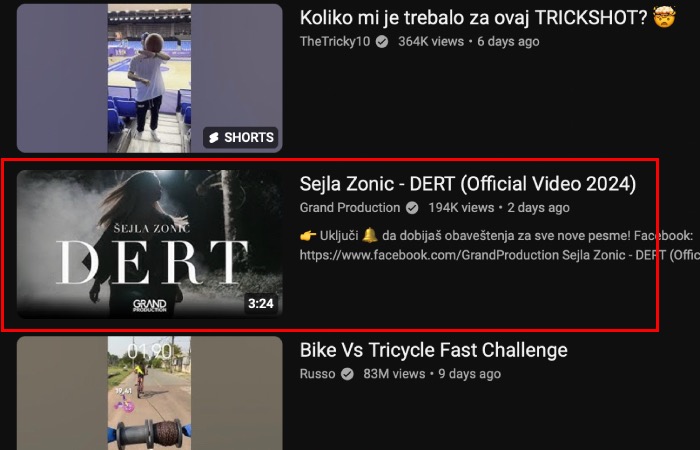Click Grand Production verified checkmark badge
The height and width of the screenshot is (450, 700).
[x=412, y=208]
